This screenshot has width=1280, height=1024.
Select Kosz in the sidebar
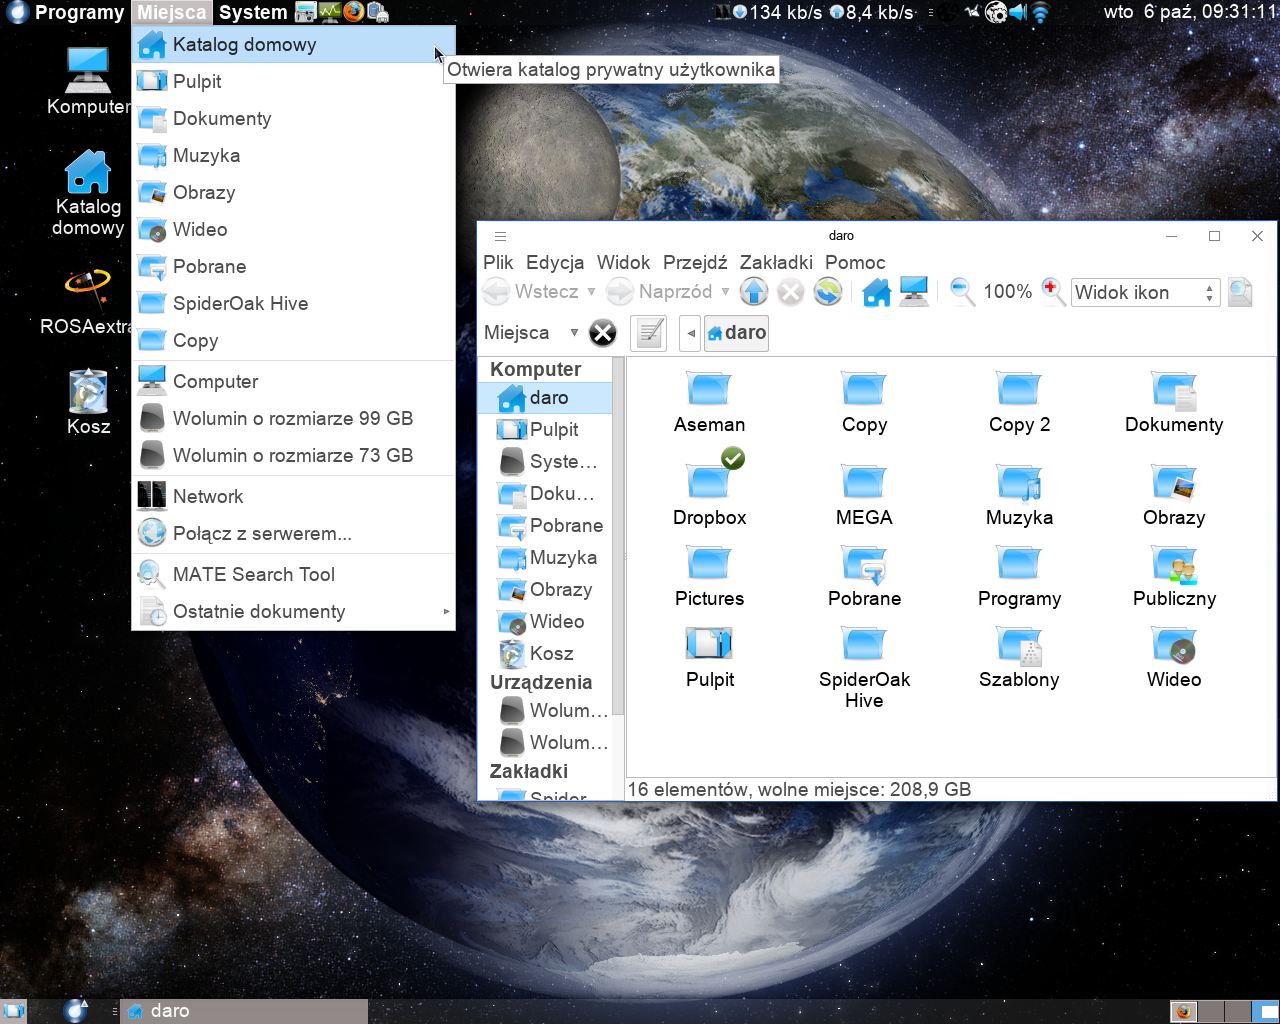coord(550,654)
